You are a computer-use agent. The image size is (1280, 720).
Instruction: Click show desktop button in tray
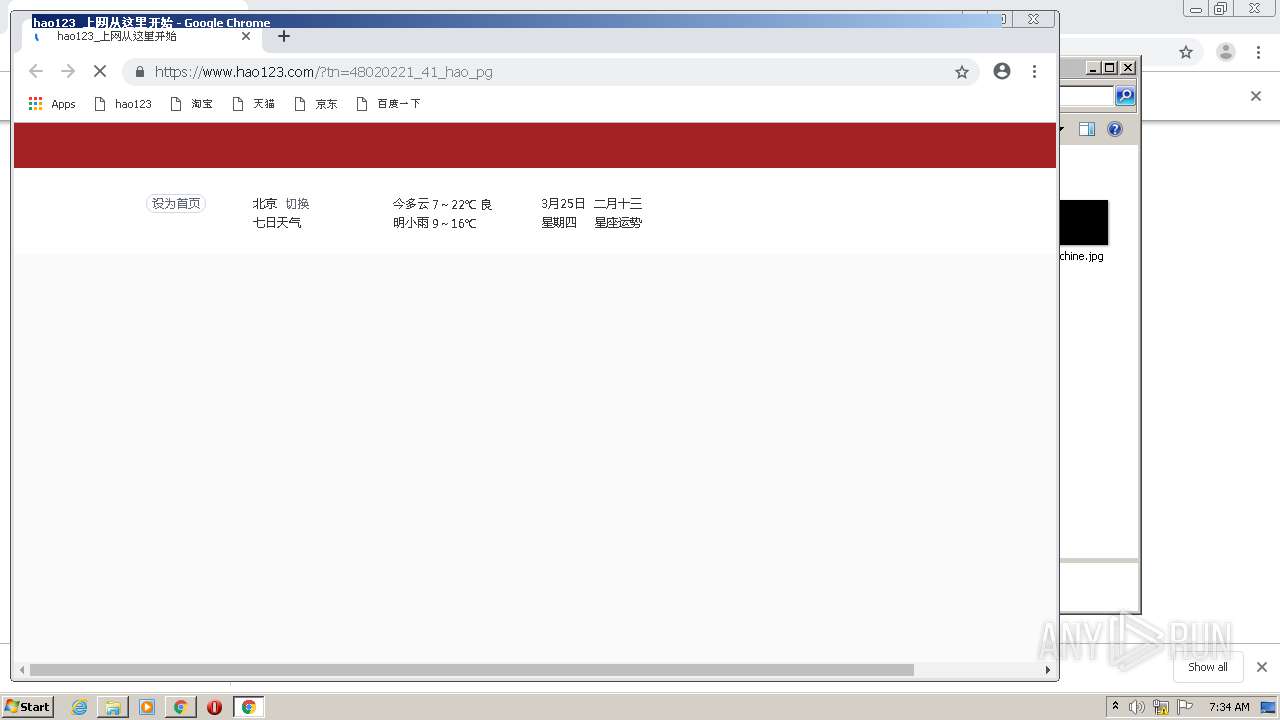(x=1268, y=707)
